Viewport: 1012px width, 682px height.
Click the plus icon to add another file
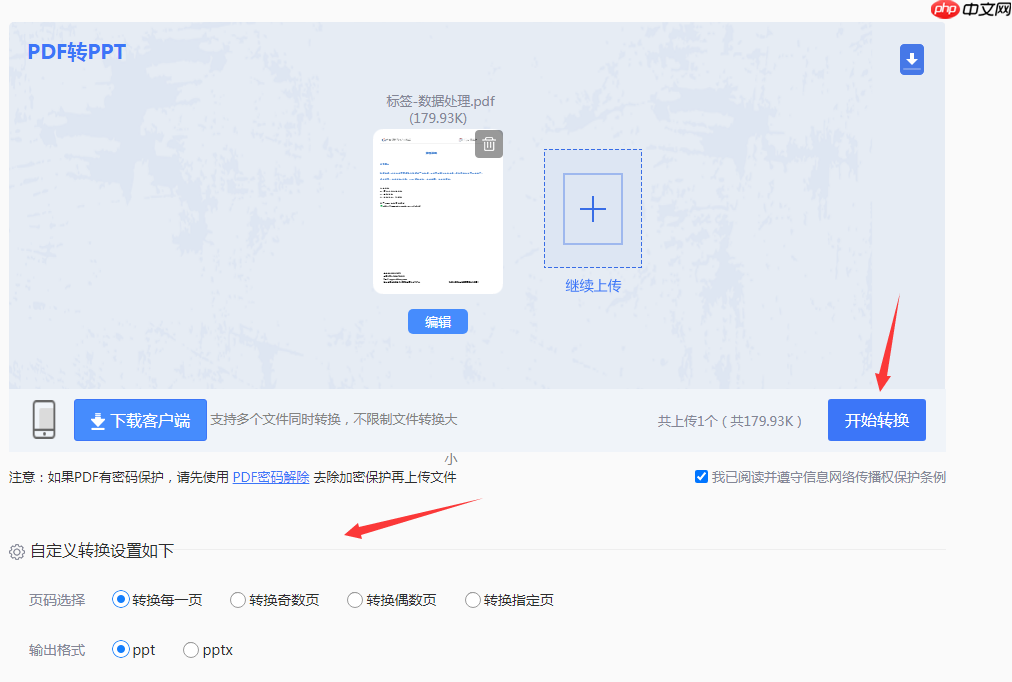pos(592,208)
